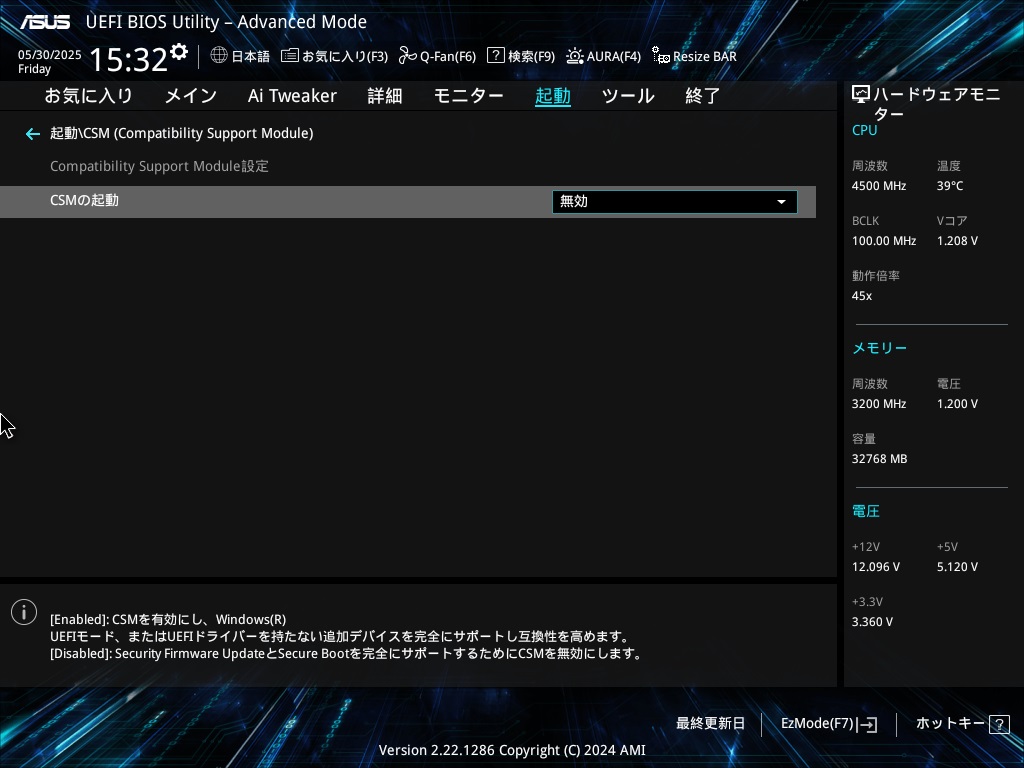The image size is (1024, 768).
Task: Go back using the left arrow icon
Action: tap(33, 134)
